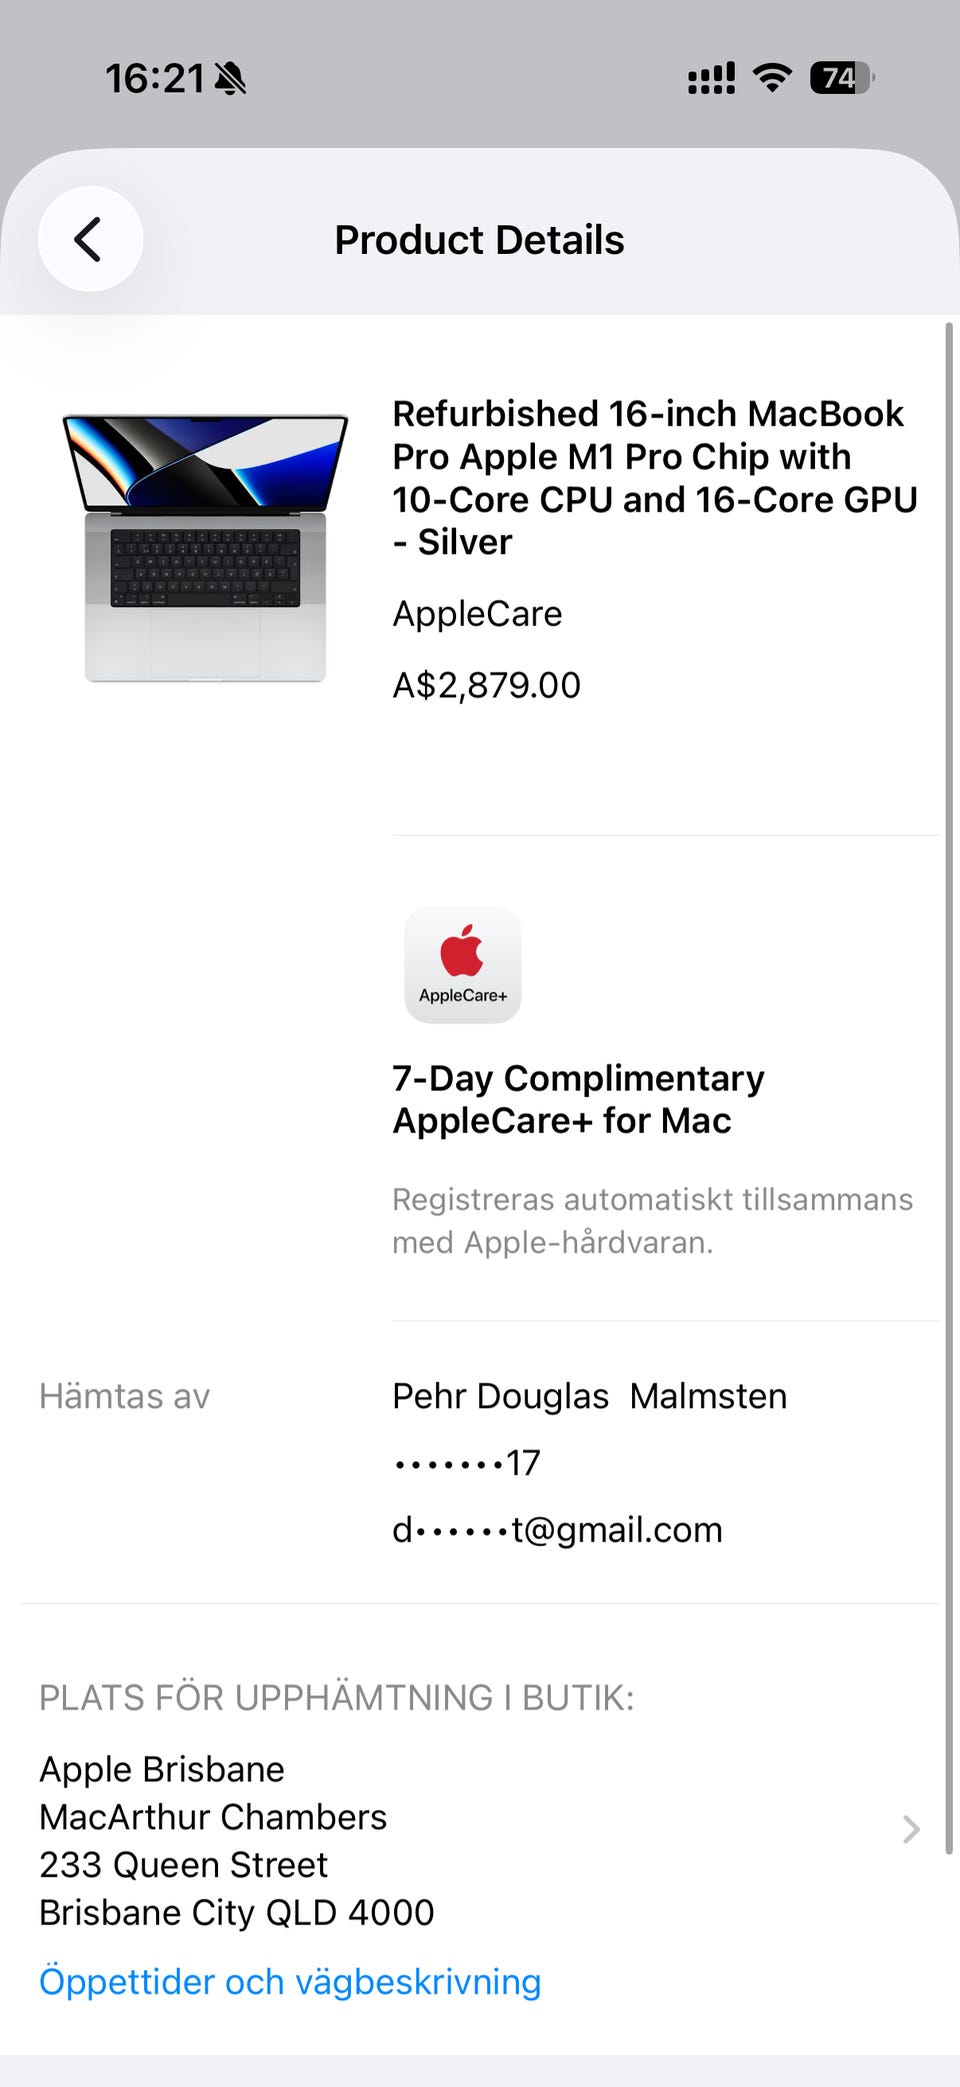Open the Apple Brisbane store chevron
This screenshot has width=960, height=2087.
coord(910,1829)
